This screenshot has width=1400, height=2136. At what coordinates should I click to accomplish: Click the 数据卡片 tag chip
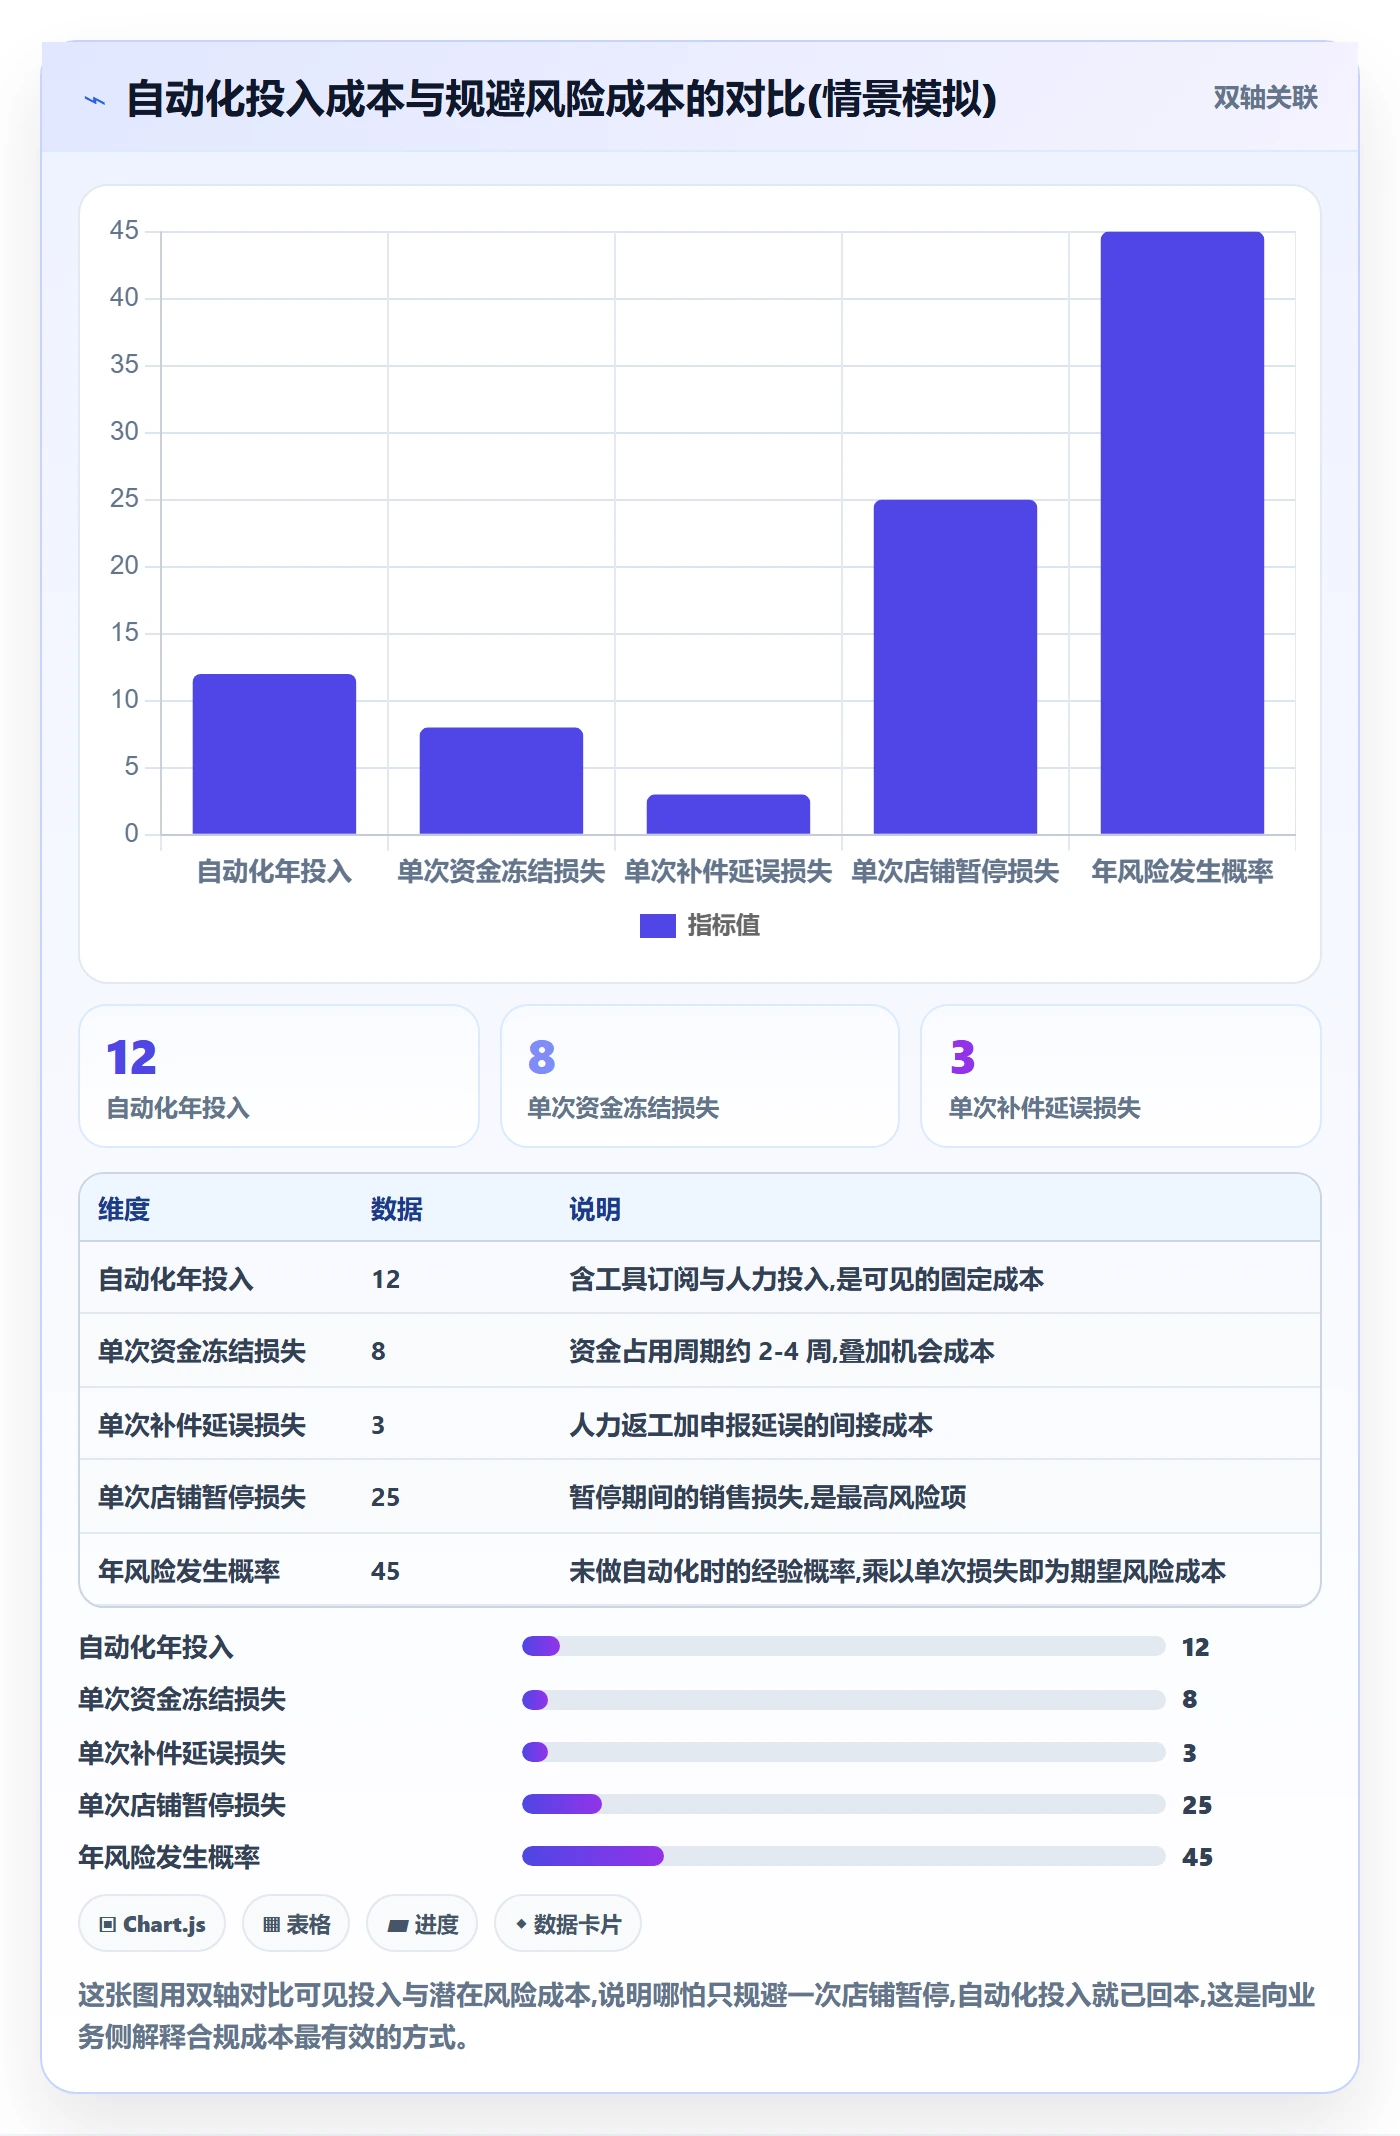(x=568, y=1925)
